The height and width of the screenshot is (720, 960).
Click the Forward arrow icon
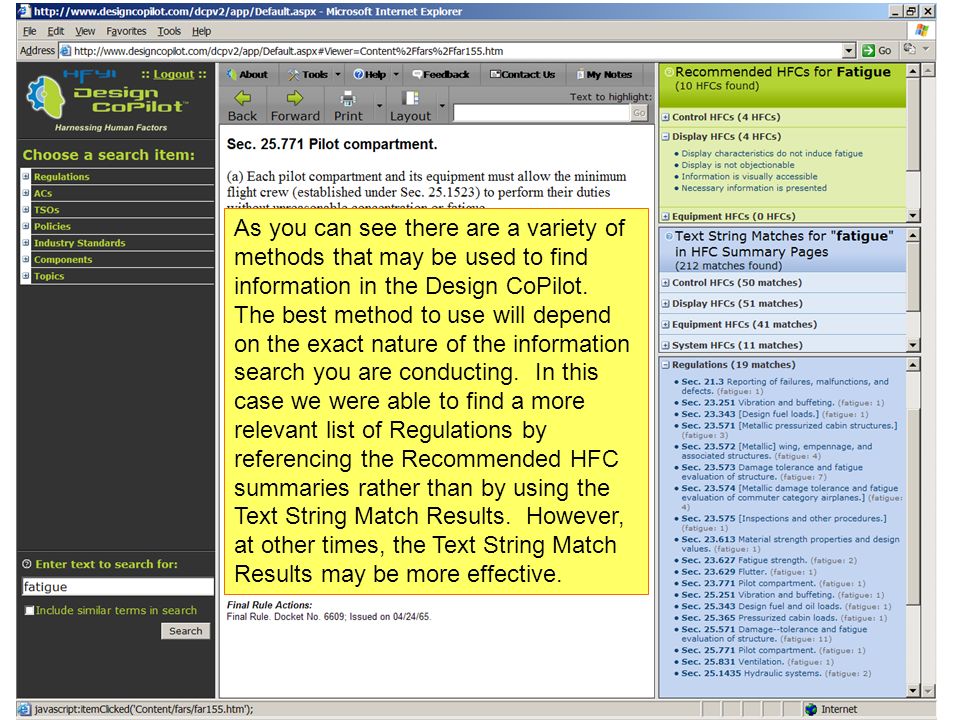tap(295, 97)
